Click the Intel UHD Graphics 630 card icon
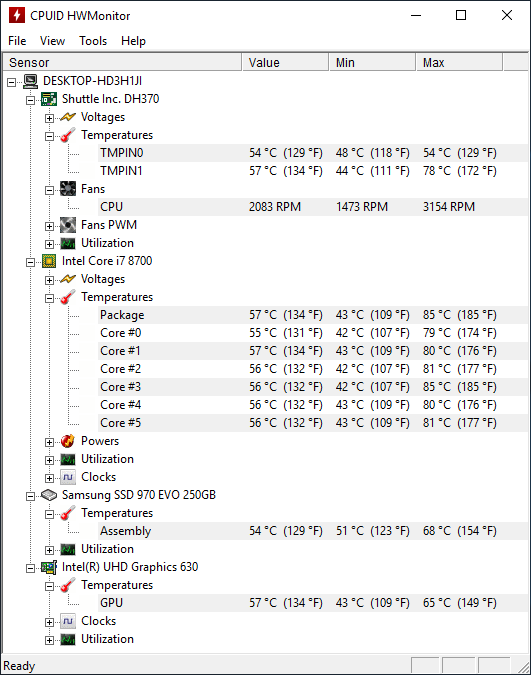The height and width of the screenshot is (675, 531). [49, 567]
